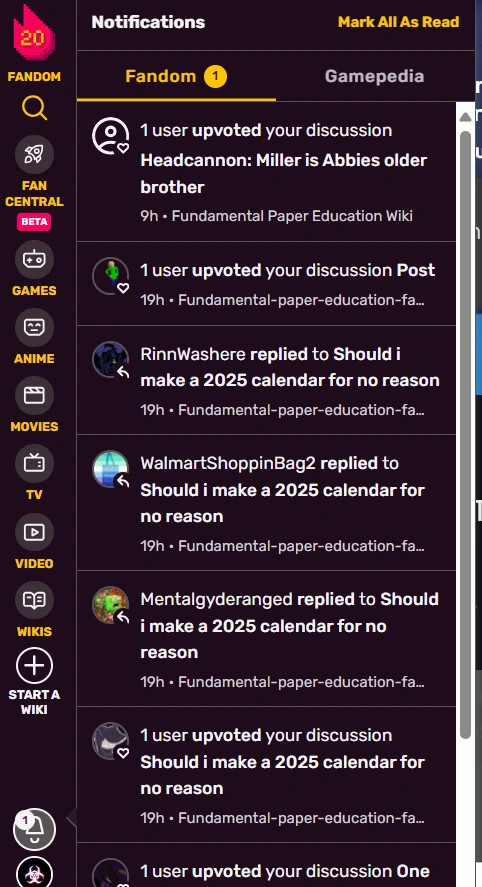This screenshot has width=482, height=887.
Task: Click the user profile avatar at sidebar bottom
Action: (x=35, y=873)
